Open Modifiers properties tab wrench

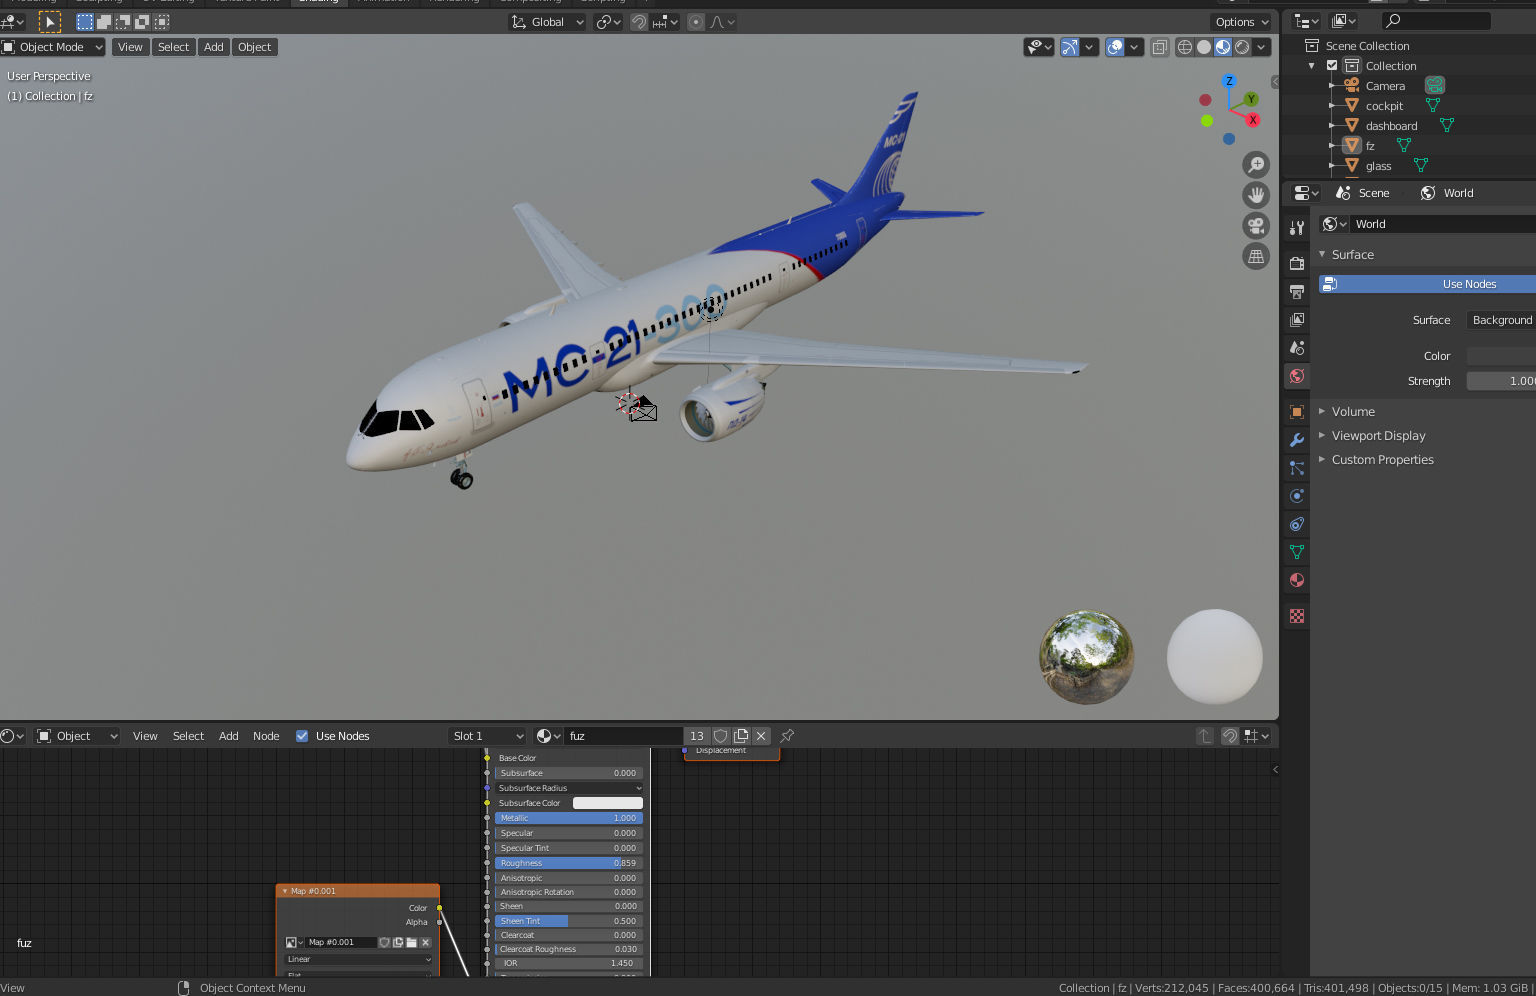[1297, 440]
